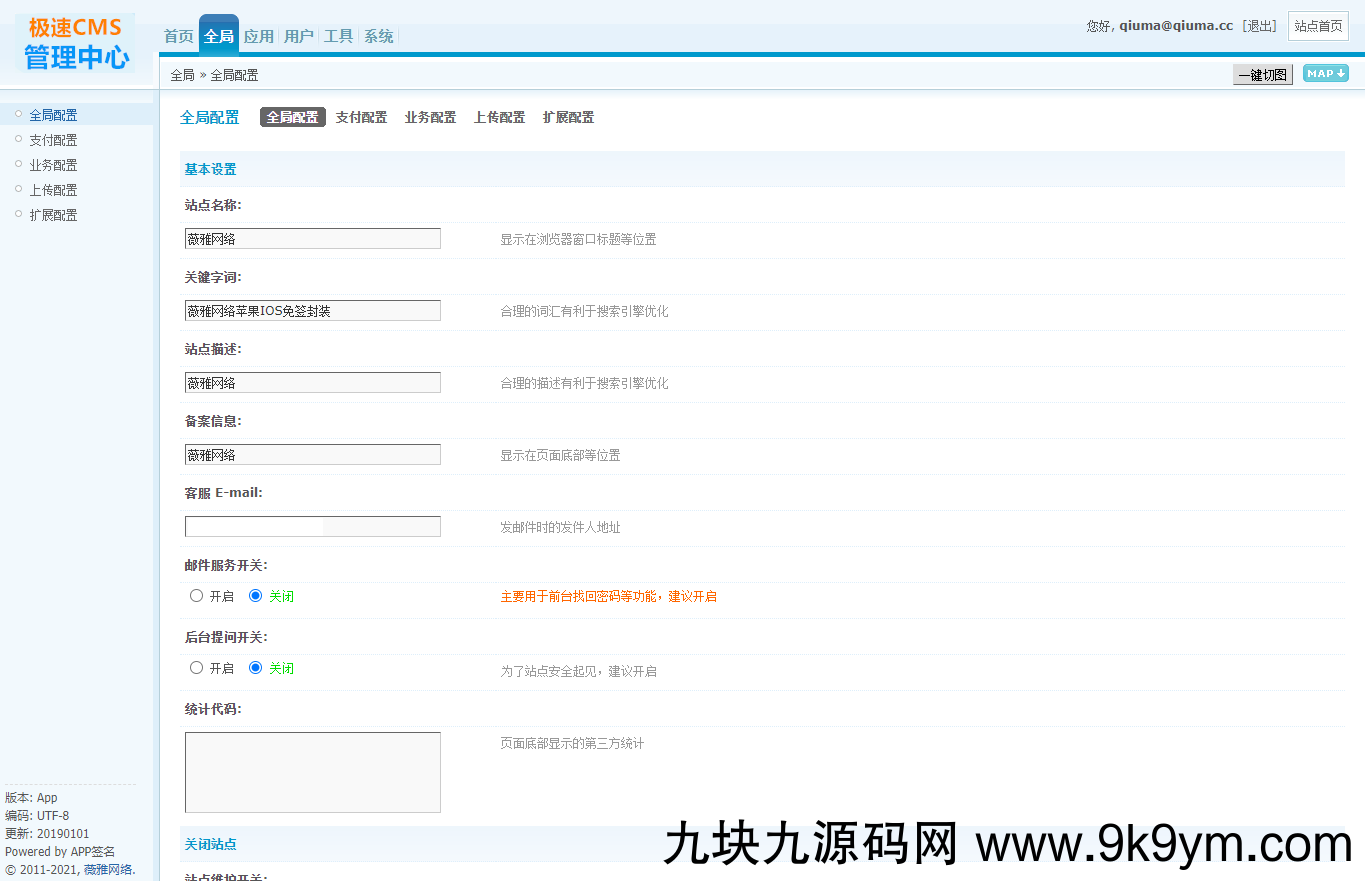1365x881 pixels.
Task: Open the 首页 top menu
Action: [178, 36]
